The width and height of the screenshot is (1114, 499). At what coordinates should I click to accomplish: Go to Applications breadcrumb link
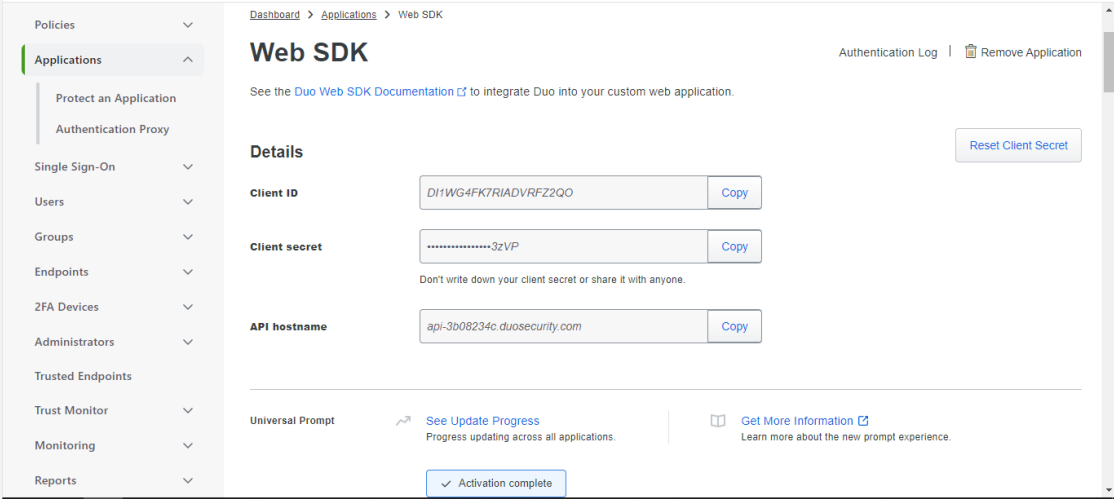349,14
